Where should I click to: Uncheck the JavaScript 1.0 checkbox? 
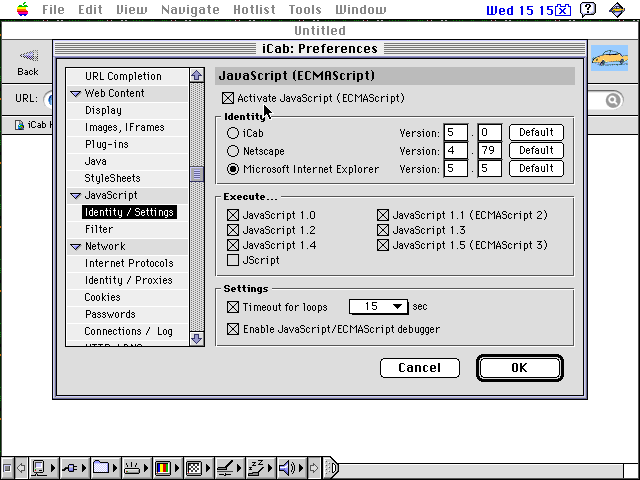pos(233,215)
